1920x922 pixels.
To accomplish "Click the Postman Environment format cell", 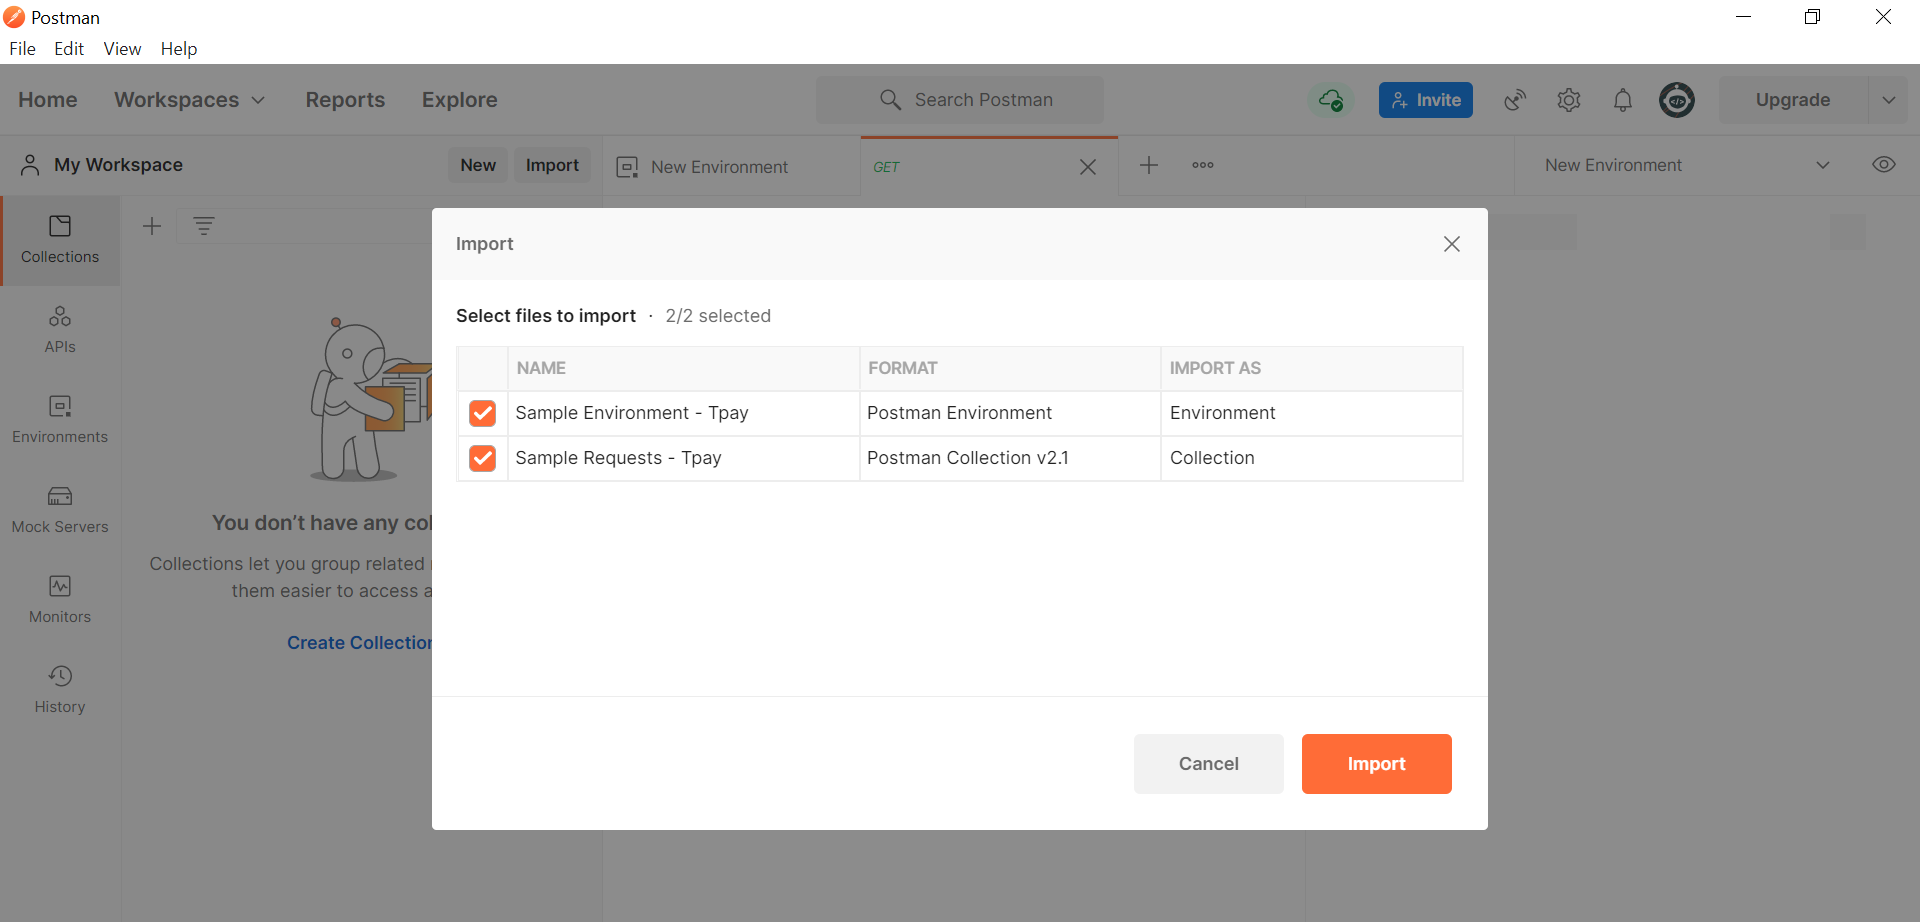I will (1010, 413).
